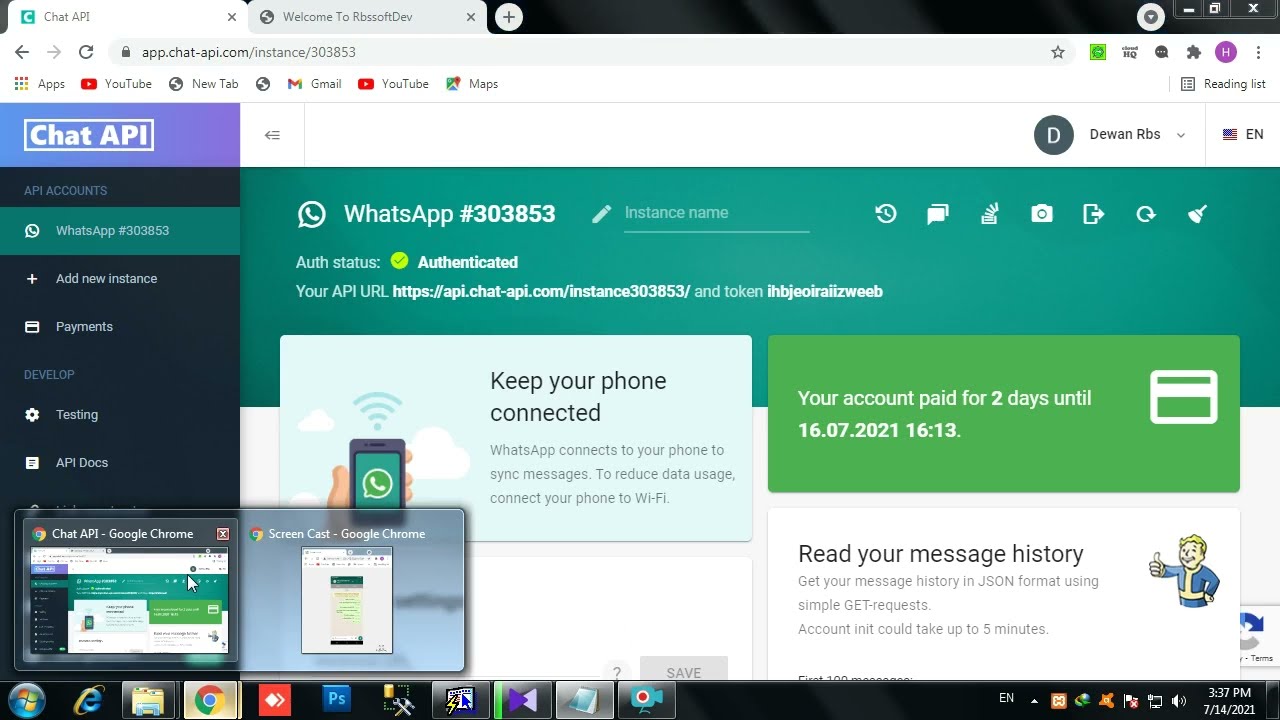Open the Chrome media control dropdown button
Screen dimensions: 1280x720
(1151, 17)
